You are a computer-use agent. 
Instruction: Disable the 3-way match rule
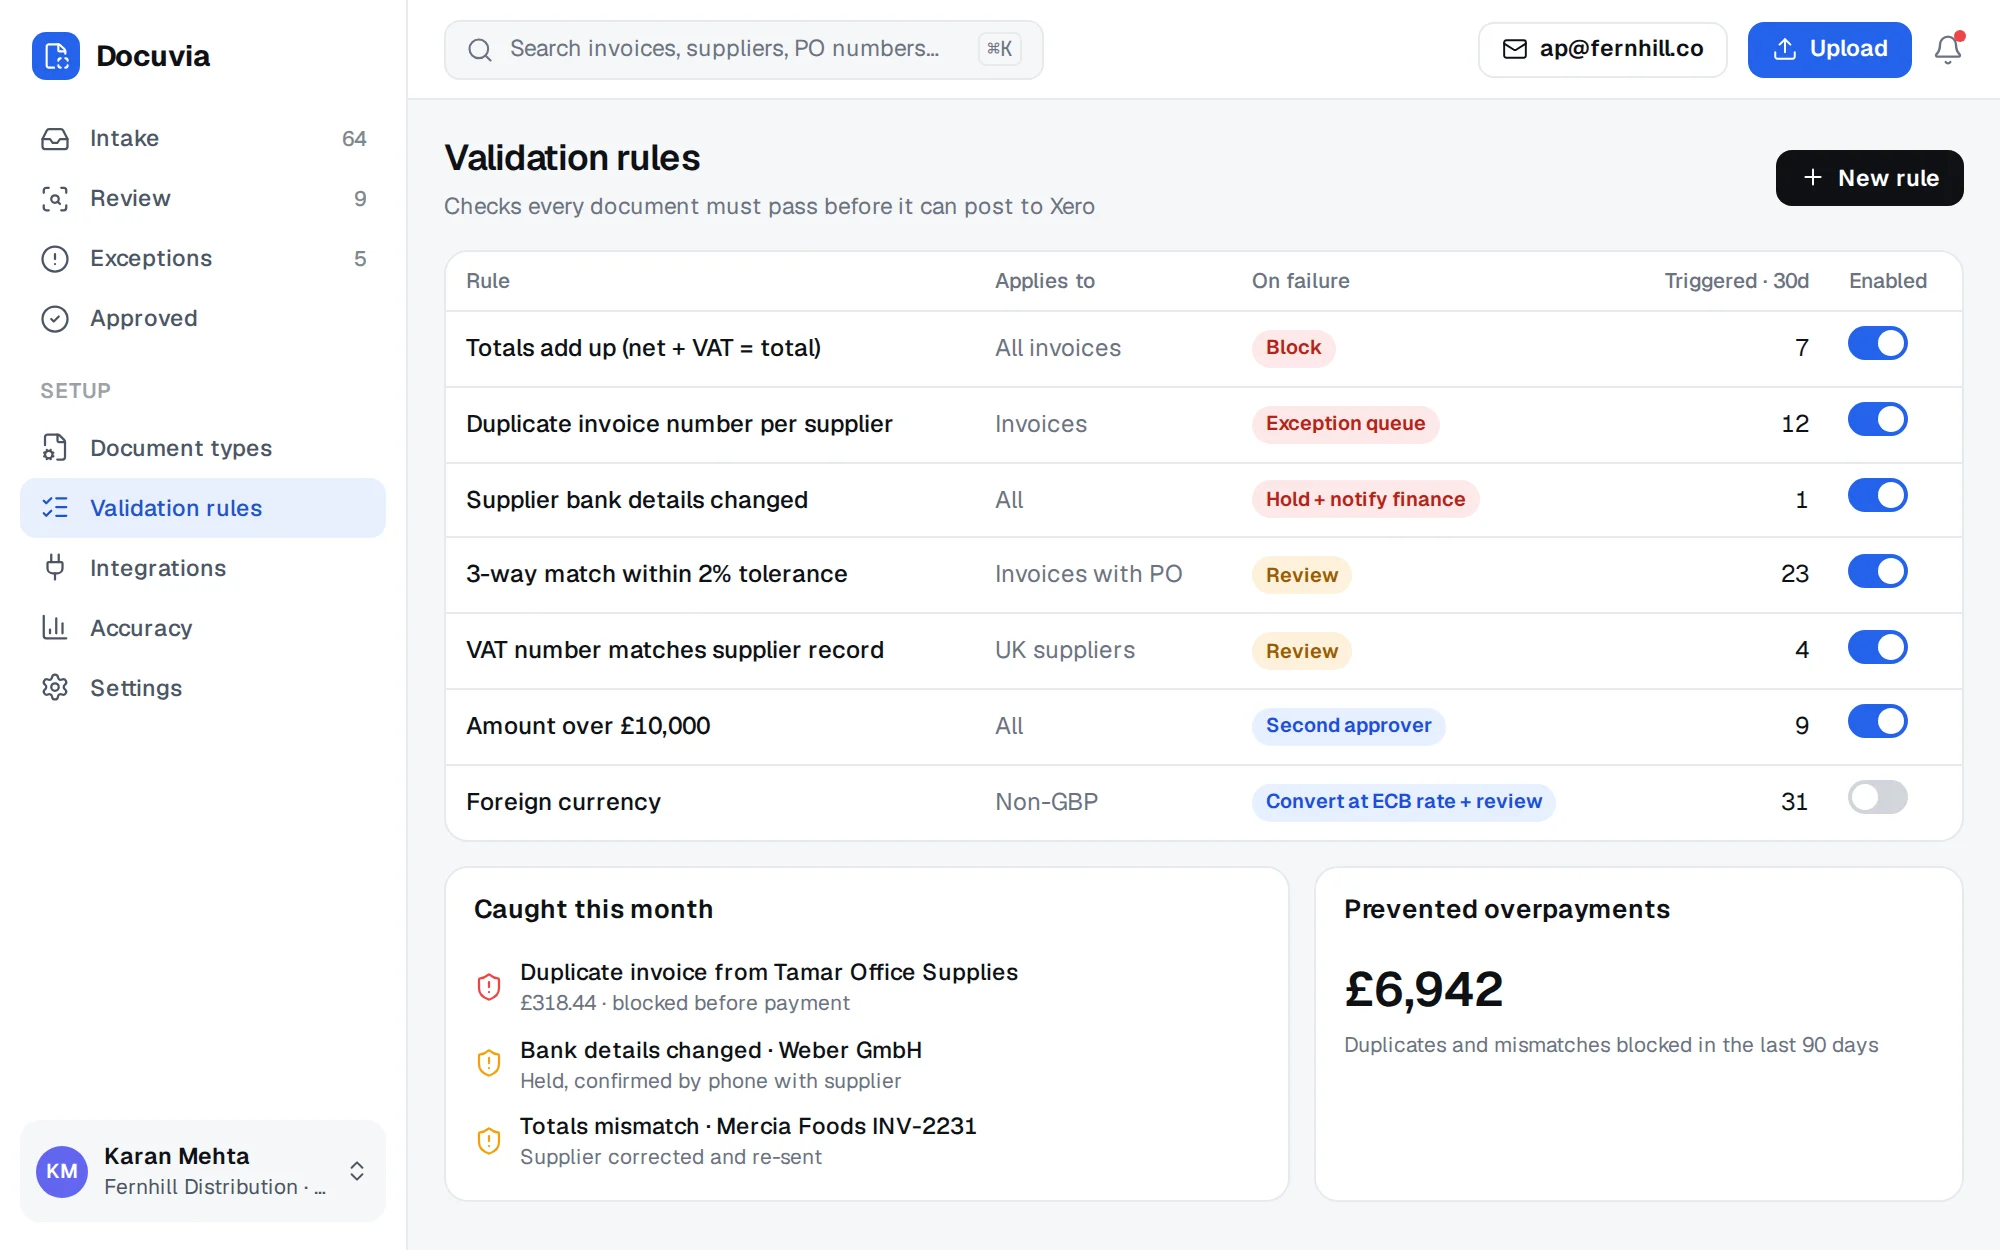[x=1877, y=572]
